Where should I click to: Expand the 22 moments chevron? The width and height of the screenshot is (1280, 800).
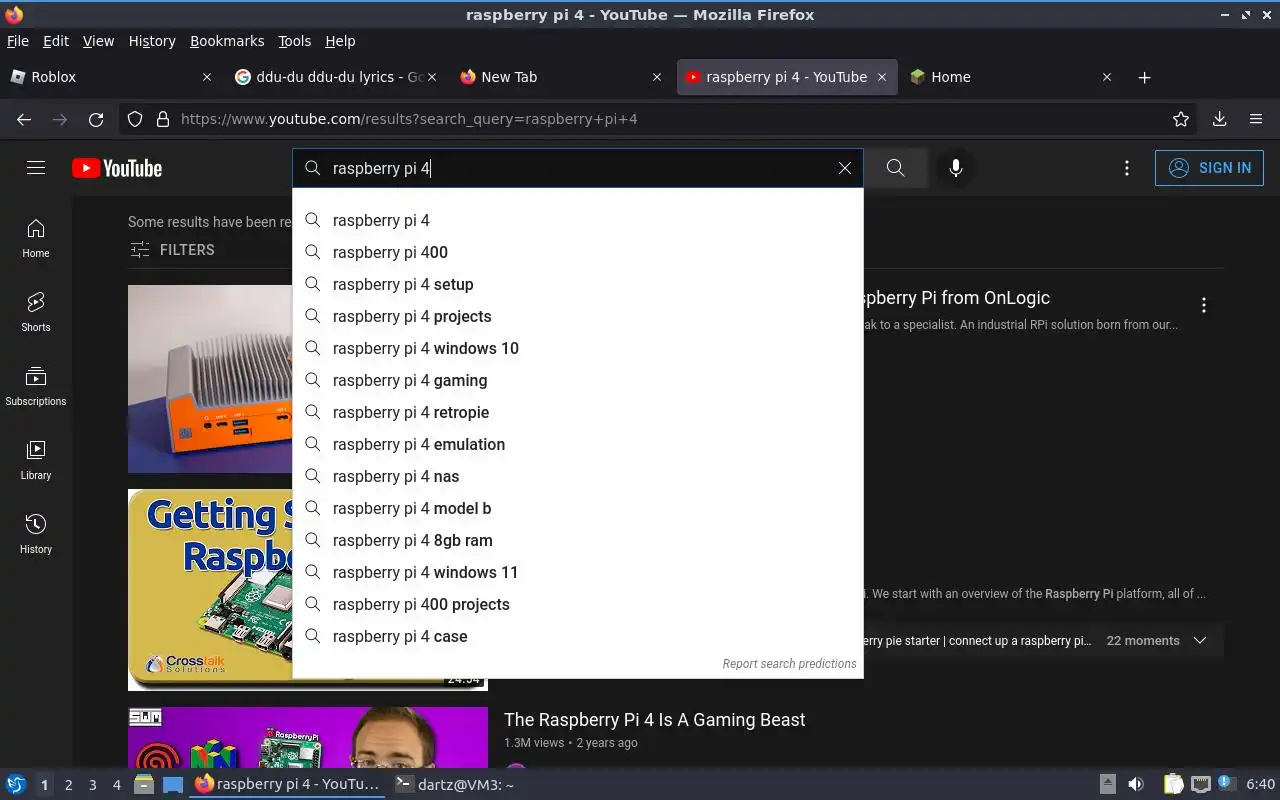tap(1200, 641)
